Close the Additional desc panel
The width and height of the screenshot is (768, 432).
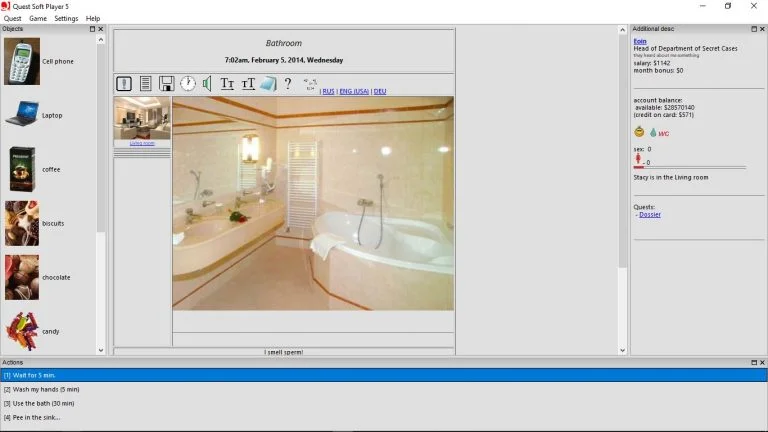(762, 29)
